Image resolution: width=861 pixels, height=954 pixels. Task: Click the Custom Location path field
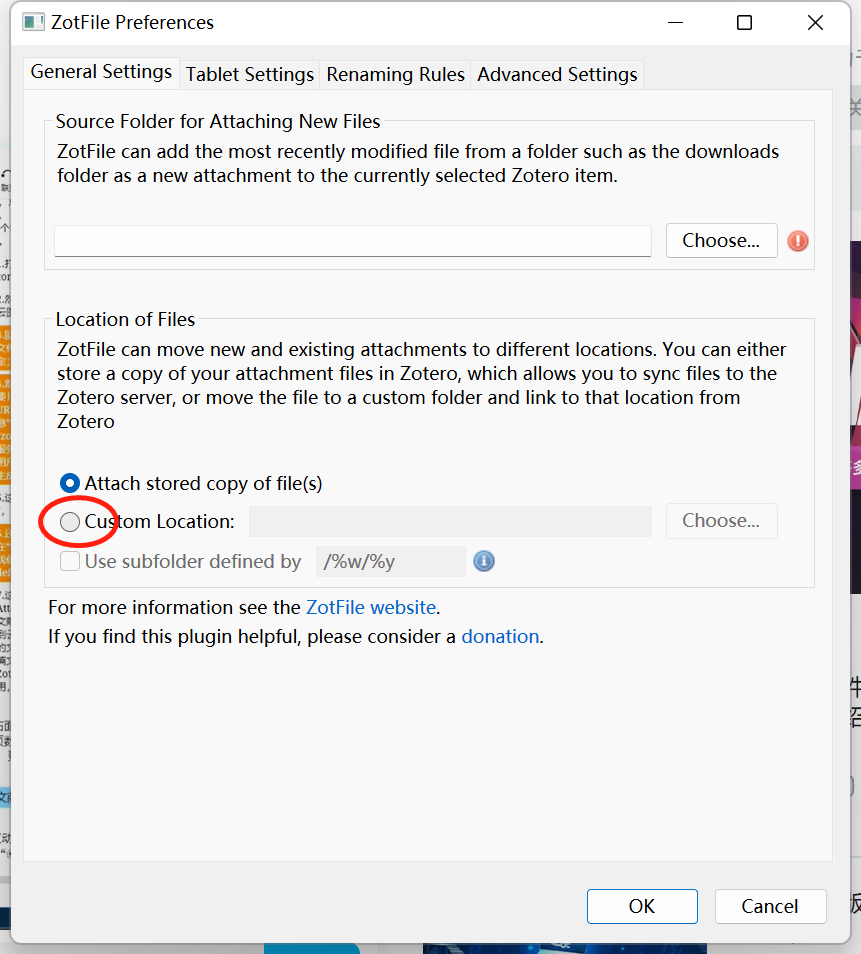coord(450,521)
